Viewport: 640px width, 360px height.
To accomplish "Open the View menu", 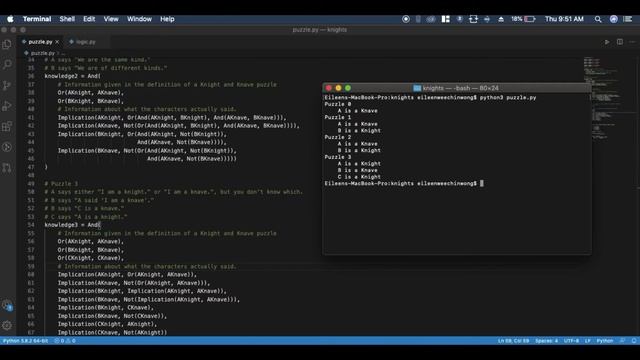I will click(111, 19).
